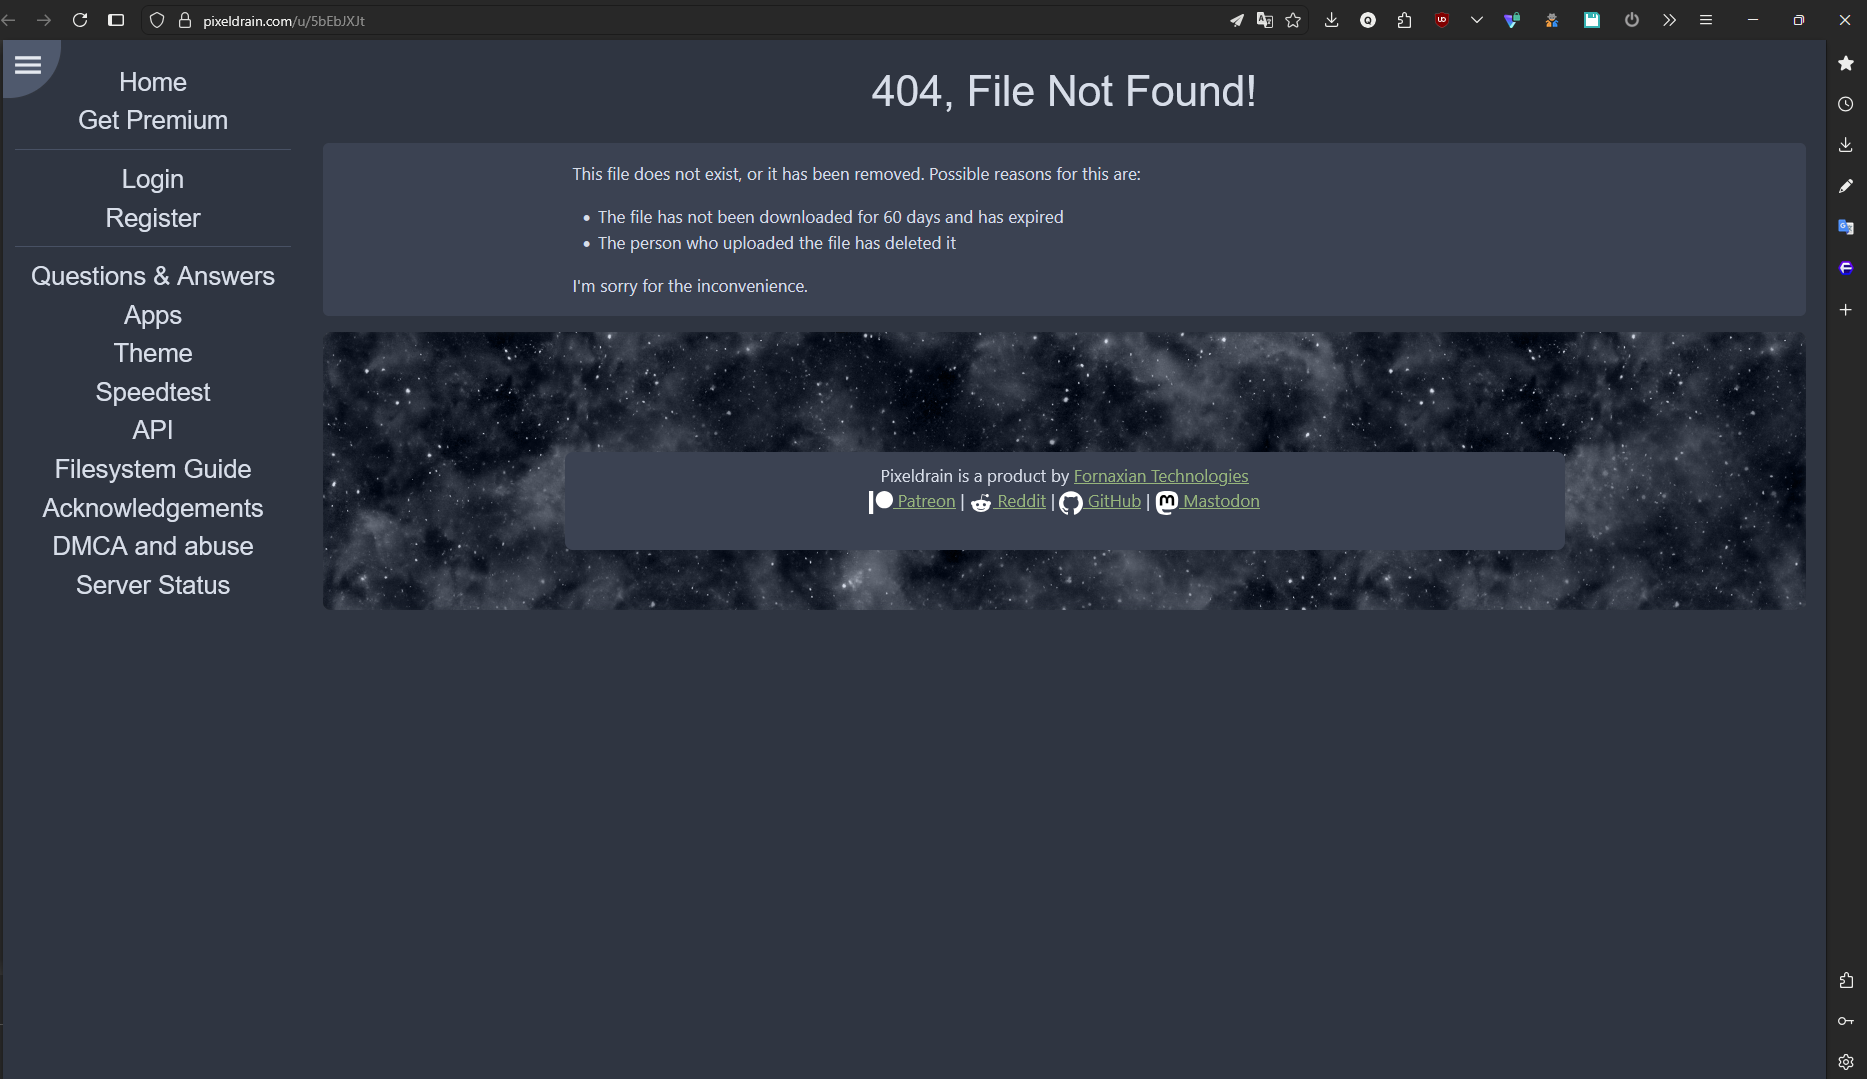
Task: Click the paper plane send icon
Action: (1237, 20)
